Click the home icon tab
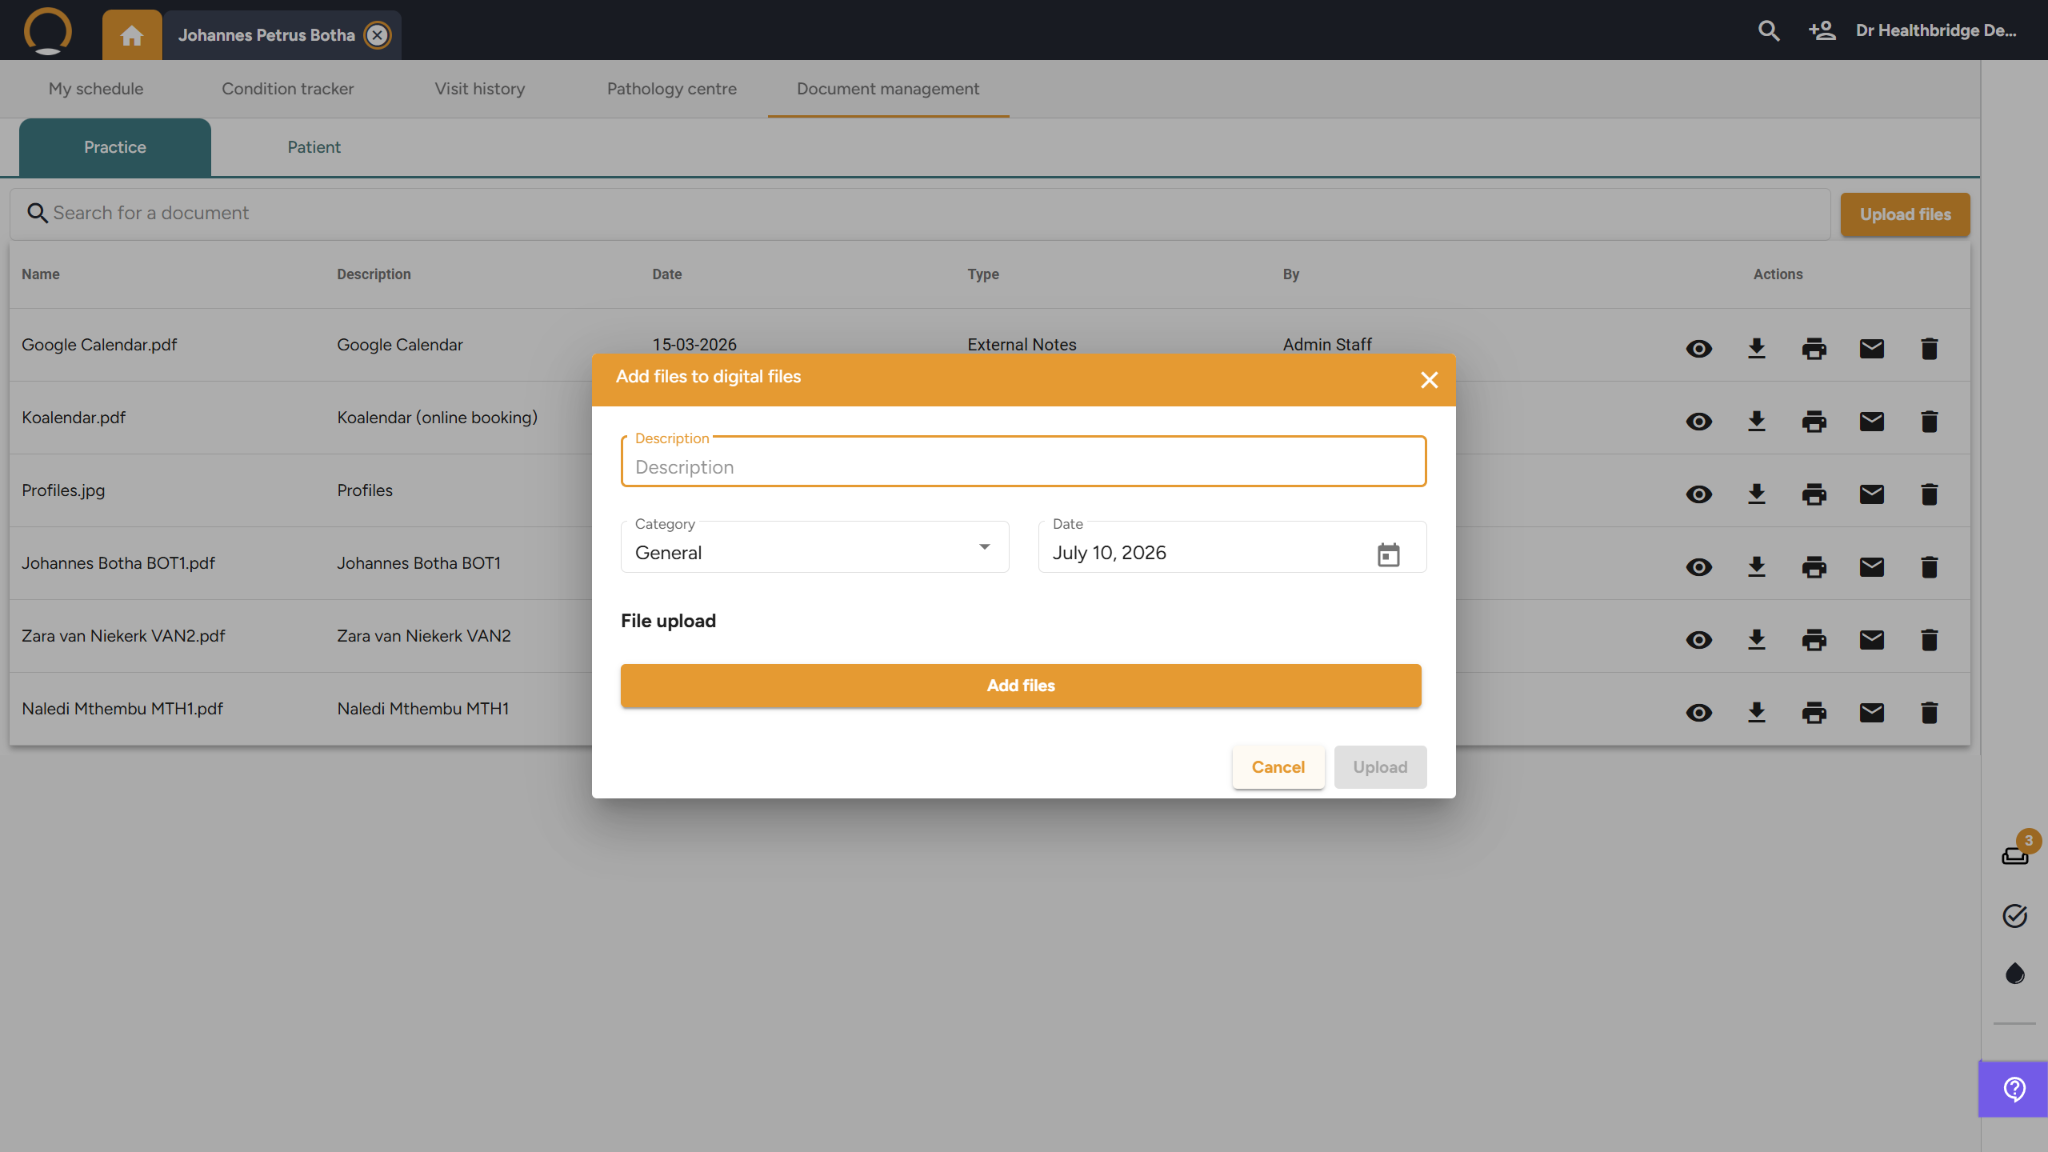The width and height of the screenshot is (2048, 1152). click(x=132, y=36)
